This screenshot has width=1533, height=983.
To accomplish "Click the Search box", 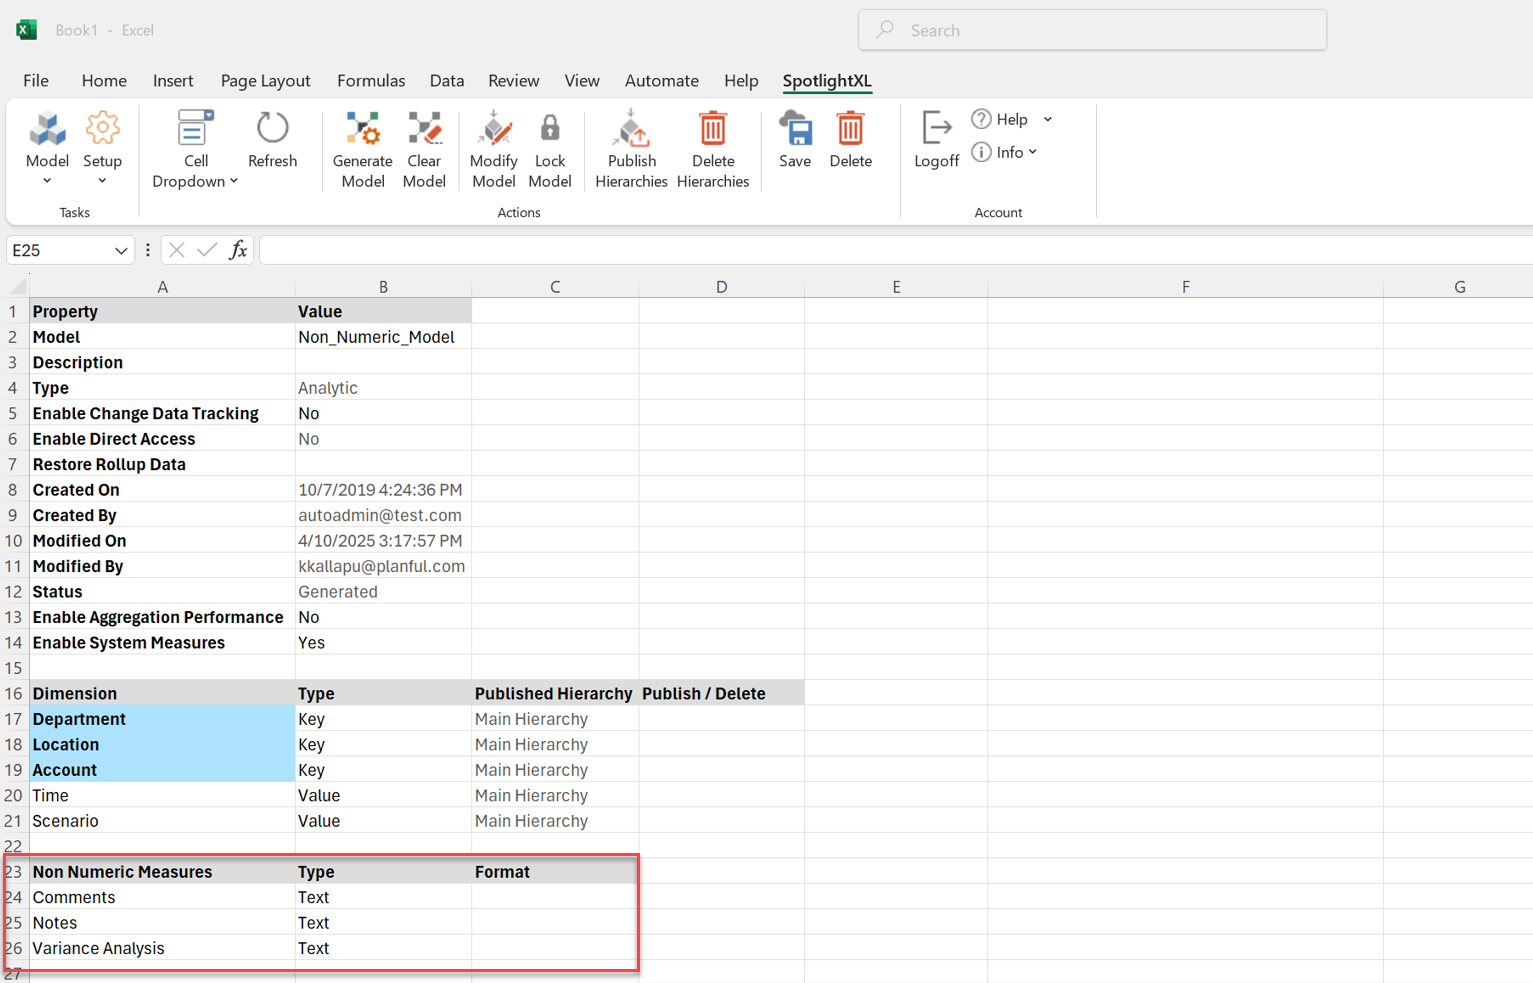I will point(1092,30).
